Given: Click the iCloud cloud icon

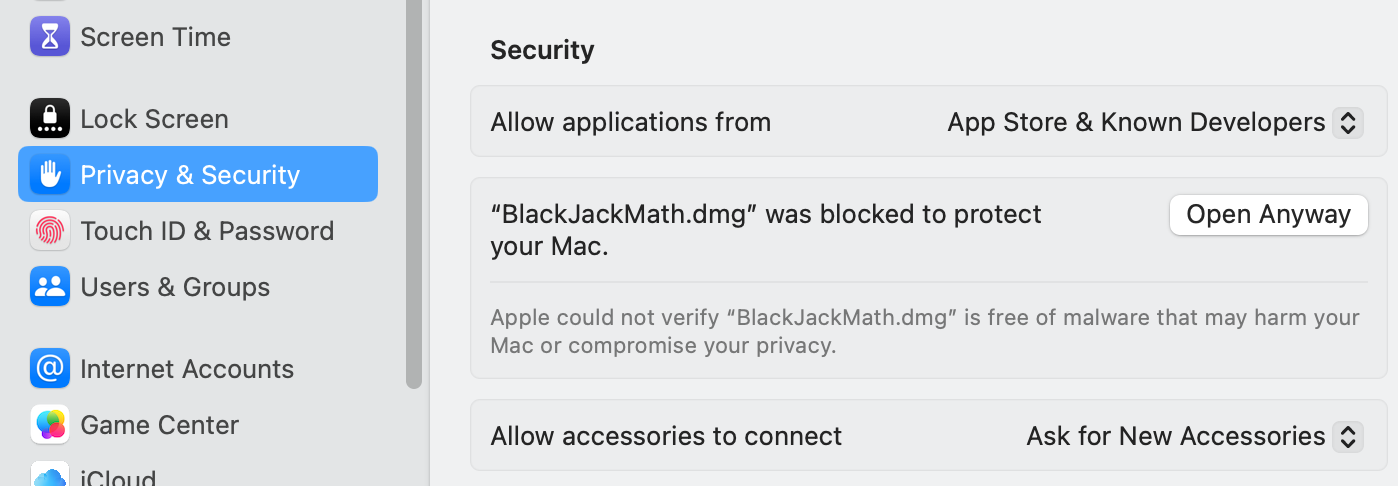Looking at the screenshot, I should [x=49, y=475].
